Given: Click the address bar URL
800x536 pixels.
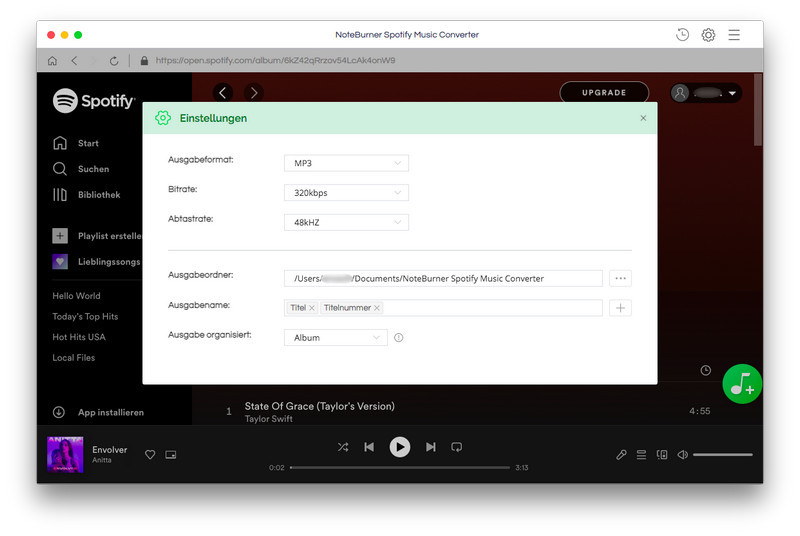Looking at the screenshot, I should [276, 60].
